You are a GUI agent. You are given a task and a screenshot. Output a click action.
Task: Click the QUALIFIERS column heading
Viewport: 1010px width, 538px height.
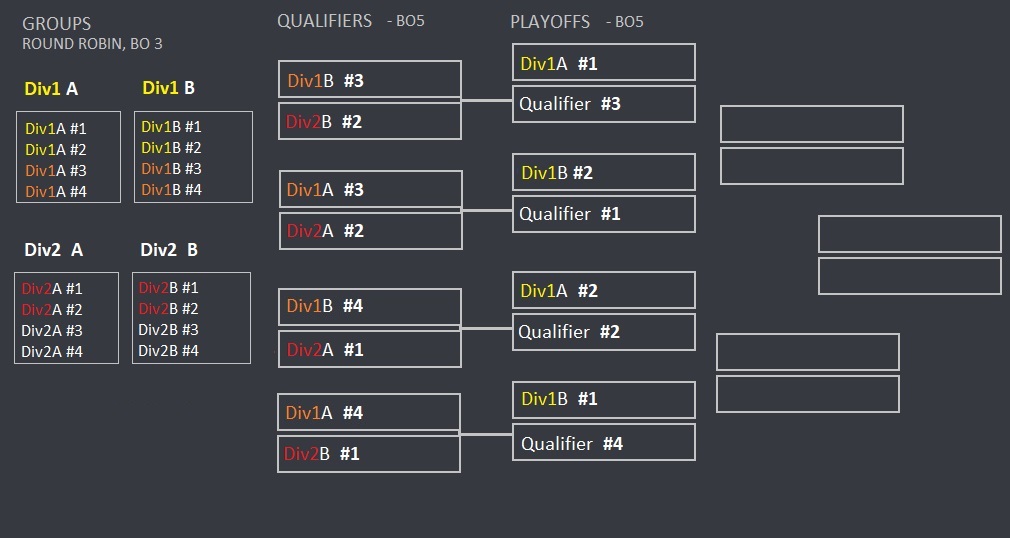pyautogui.click(x=325, y=21)
